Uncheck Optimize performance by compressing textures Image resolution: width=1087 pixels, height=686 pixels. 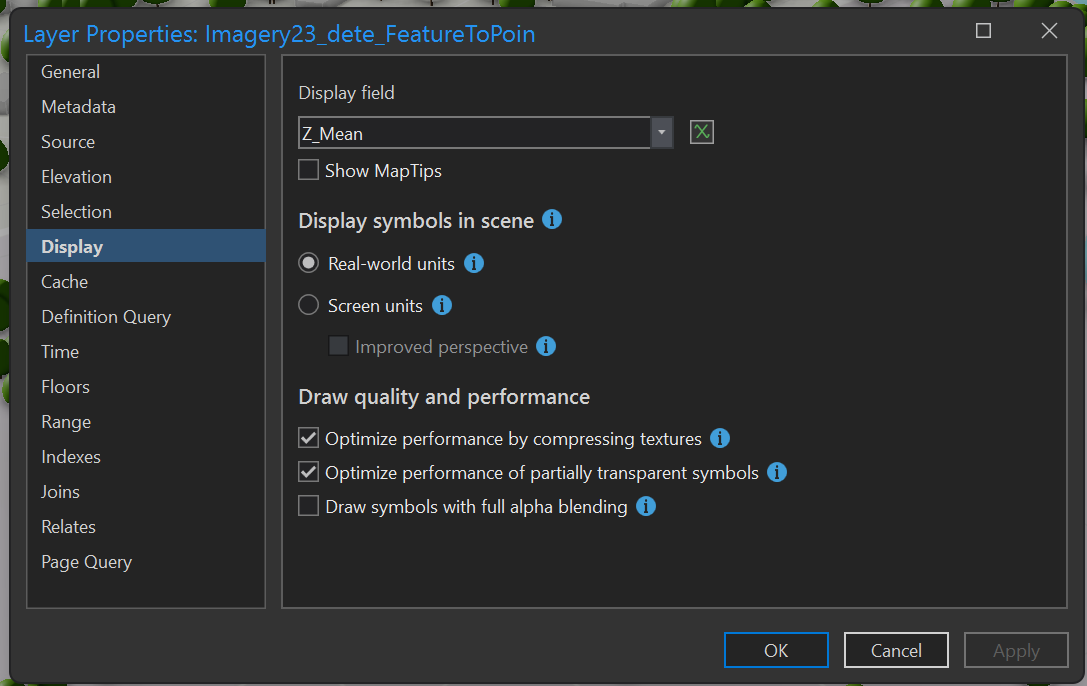(309, 439)
